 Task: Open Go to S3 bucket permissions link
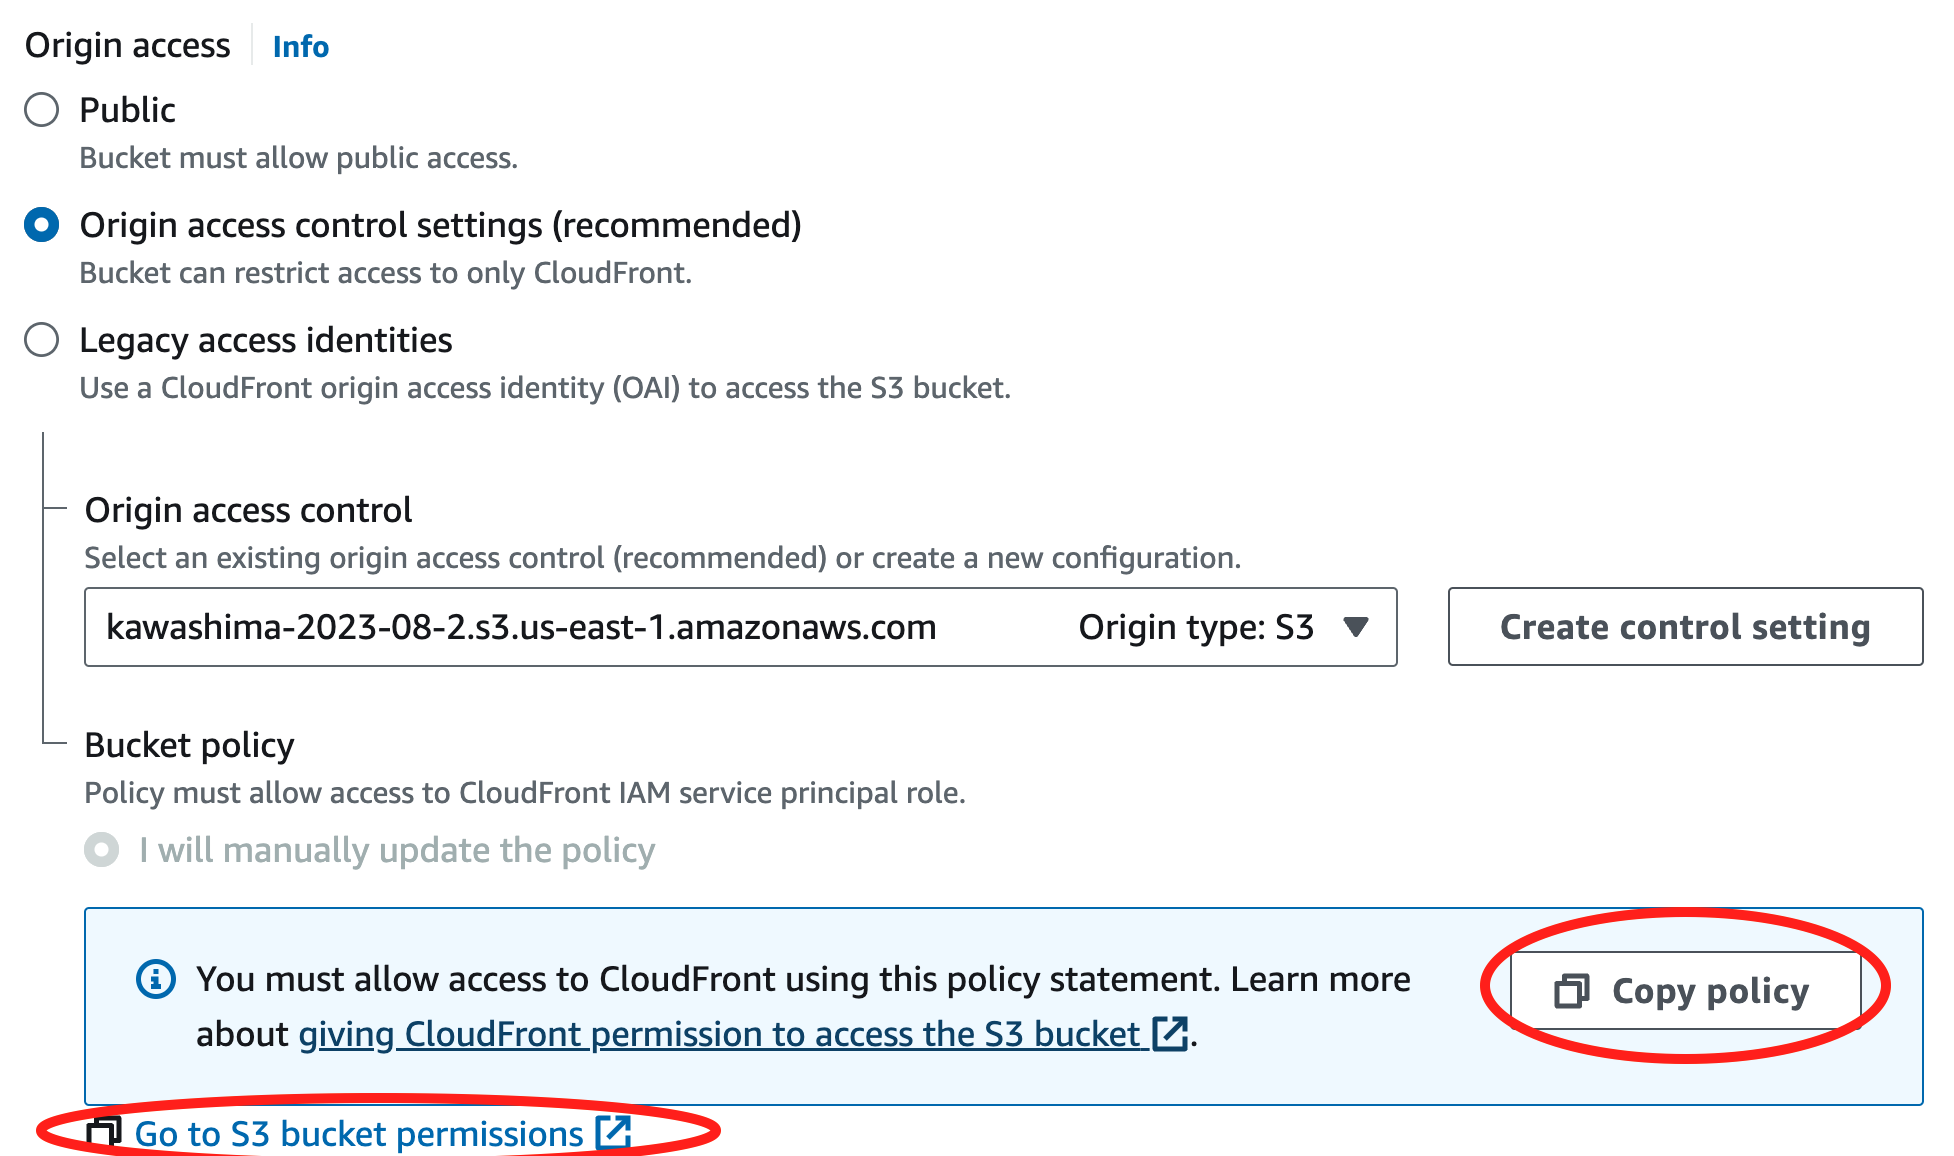359,1134
